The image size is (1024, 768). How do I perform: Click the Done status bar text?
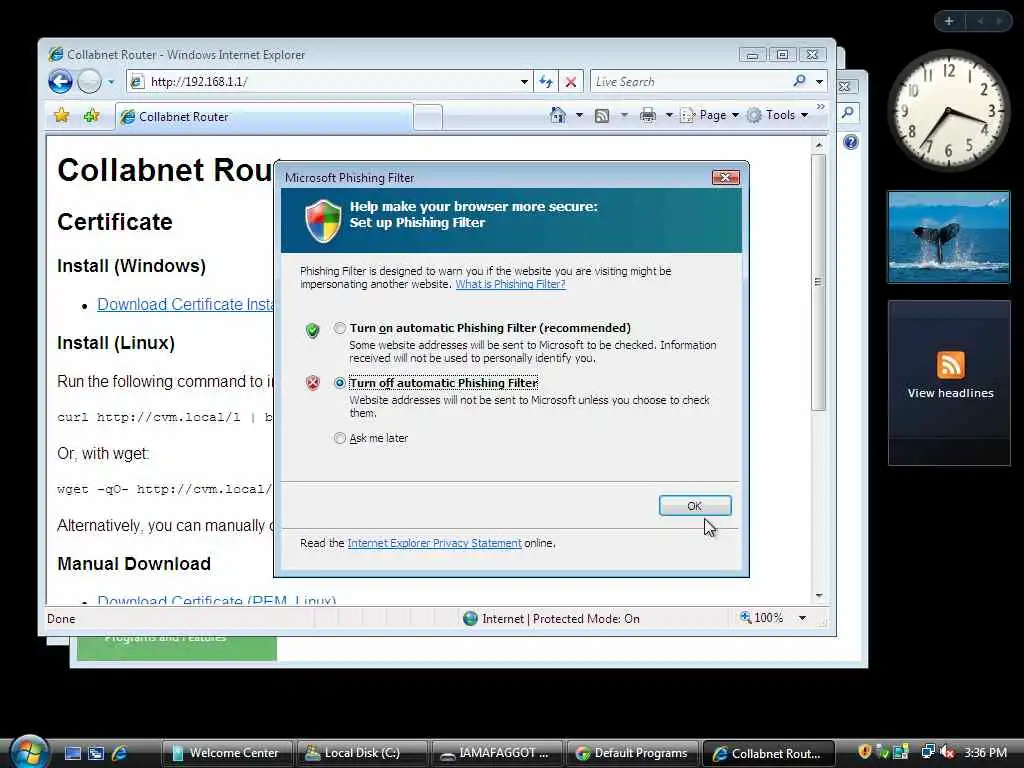click(x=61, y=619)
